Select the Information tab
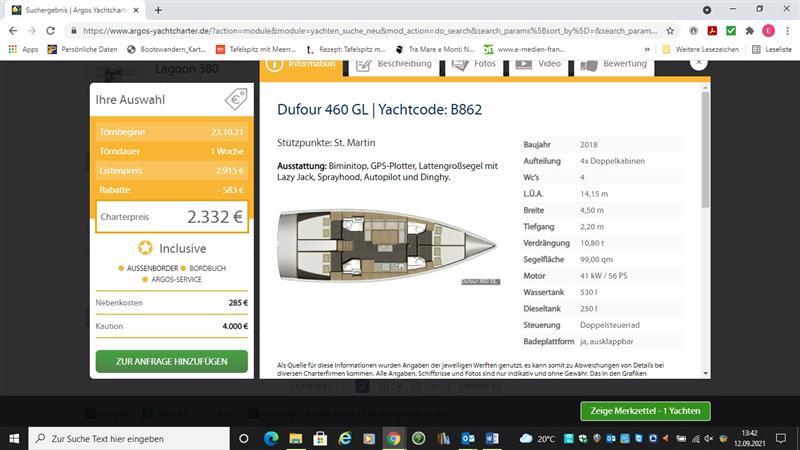The height and width of the screenshot is (450, 800). point(301,64)
